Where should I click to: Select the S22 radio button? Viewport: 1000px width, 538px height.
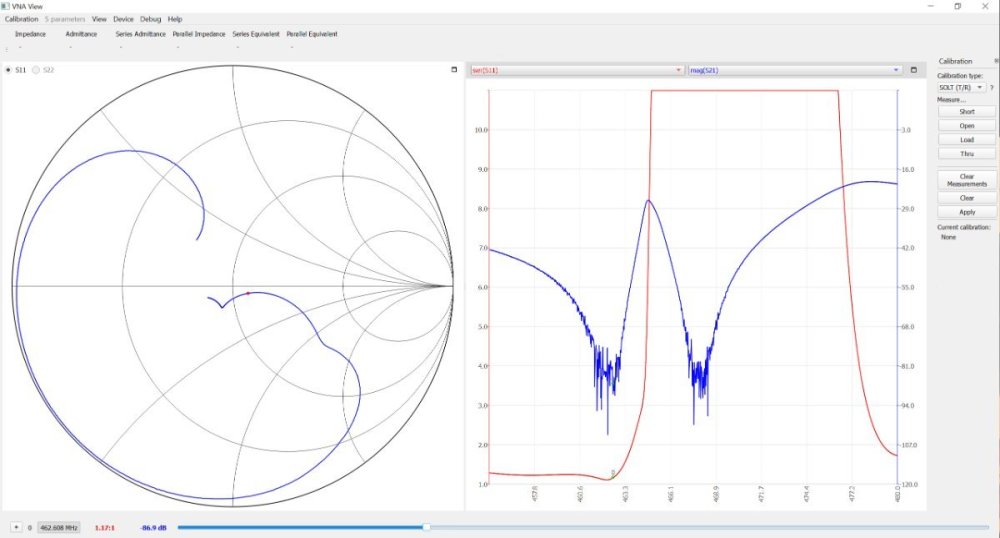(x=37, y=70)
